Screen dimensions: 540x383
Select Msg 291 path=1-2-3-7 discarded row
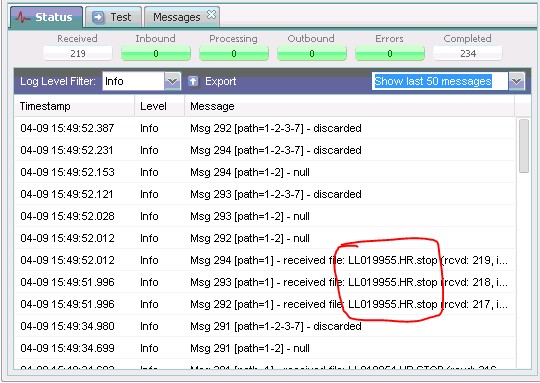coord(264,326)
